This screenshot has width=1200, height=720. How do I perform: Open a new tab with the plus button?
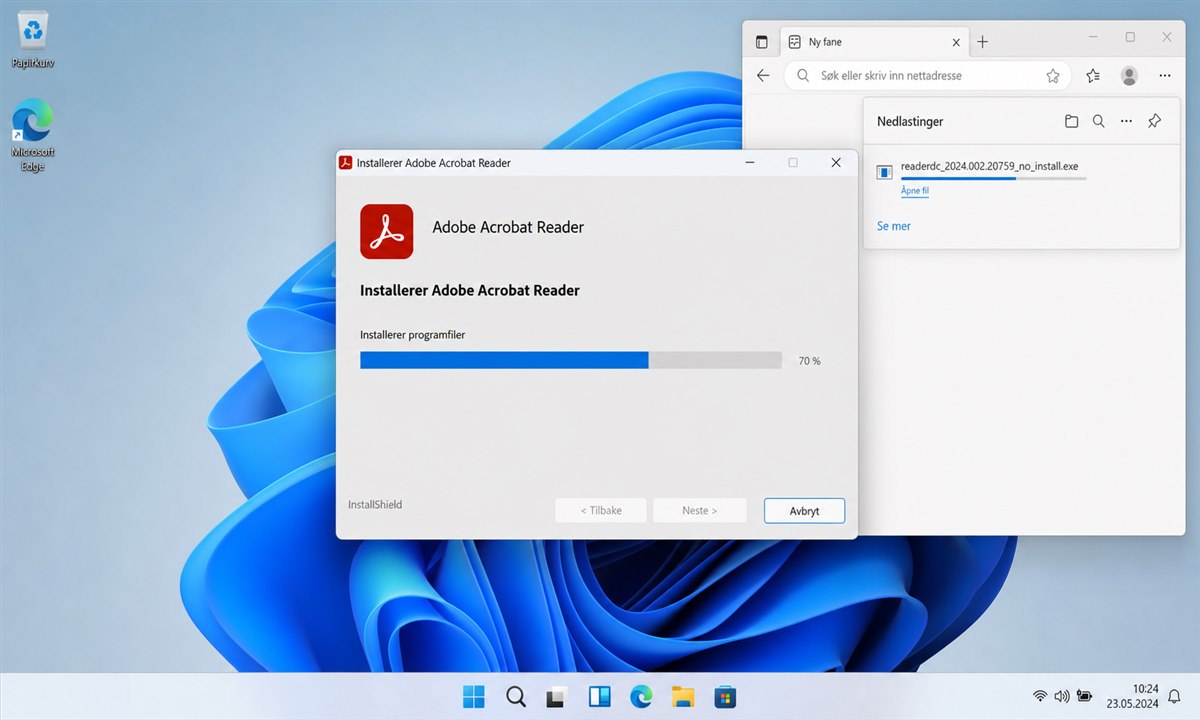coord(982,42)
